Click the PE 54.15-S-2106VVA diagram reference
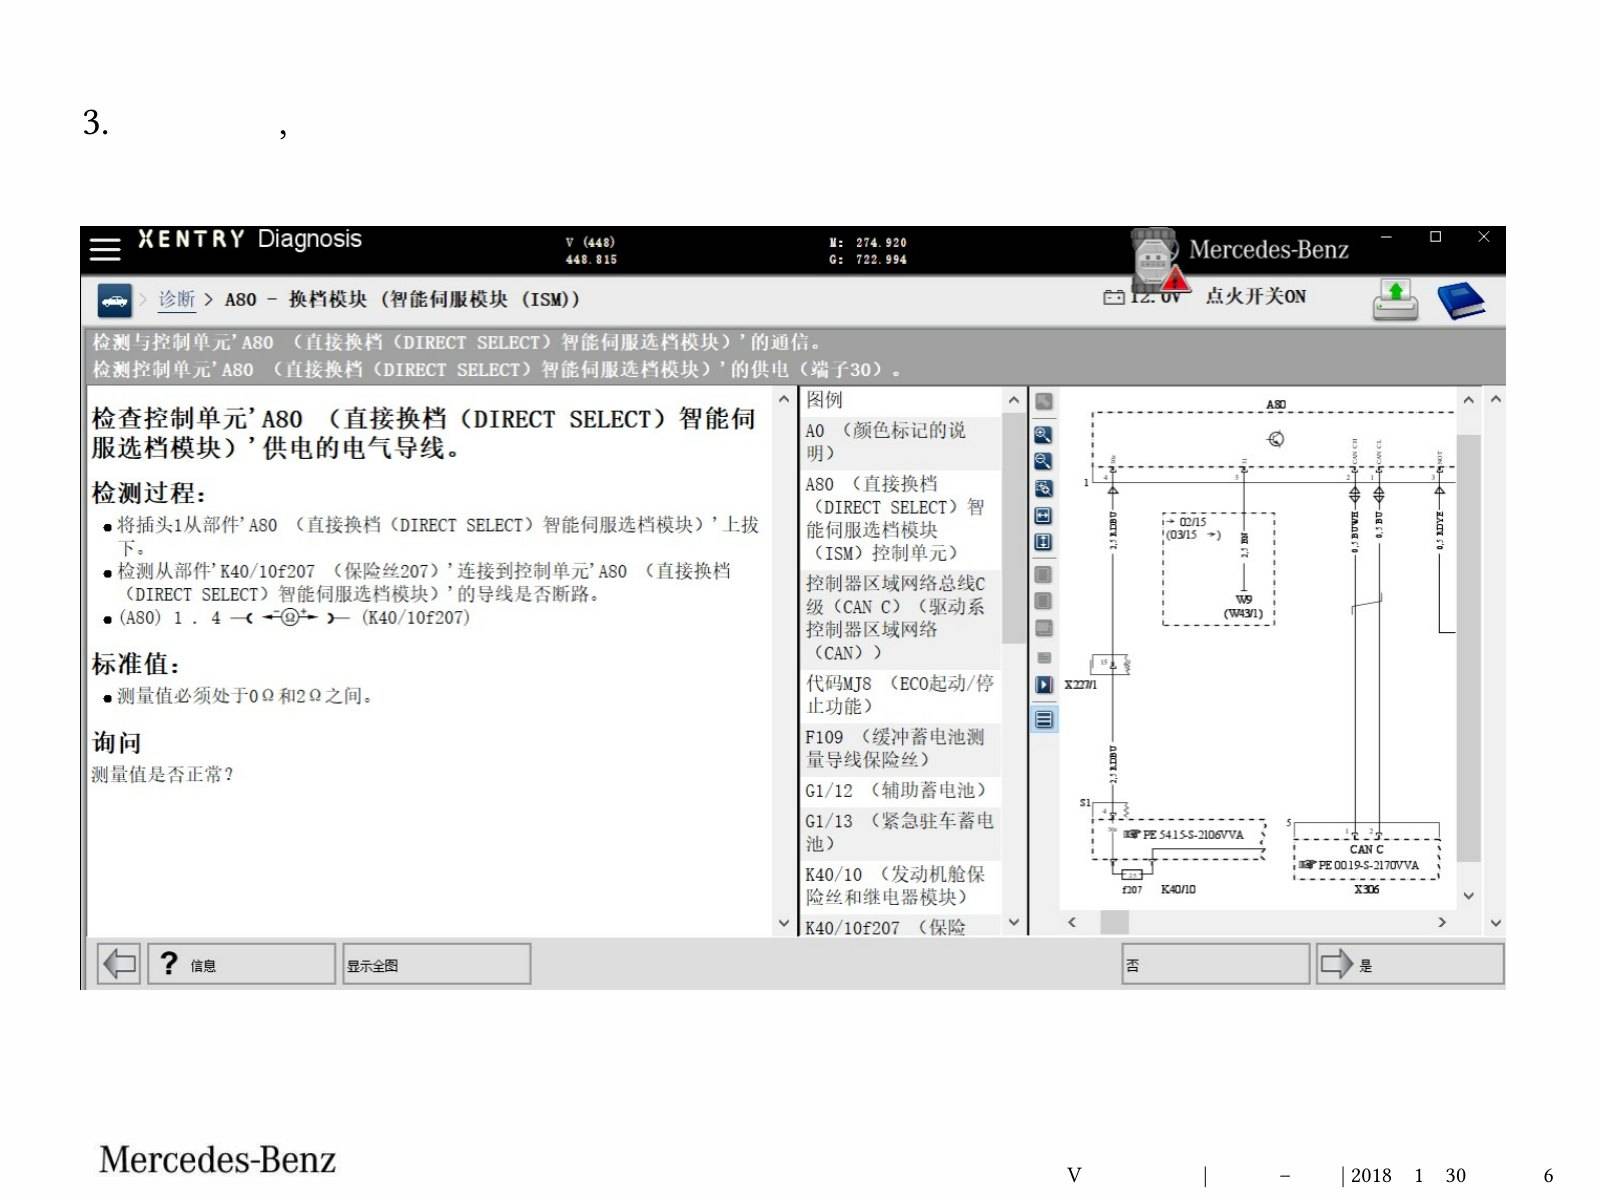1600x1200 pixels. click(1185, 834)
